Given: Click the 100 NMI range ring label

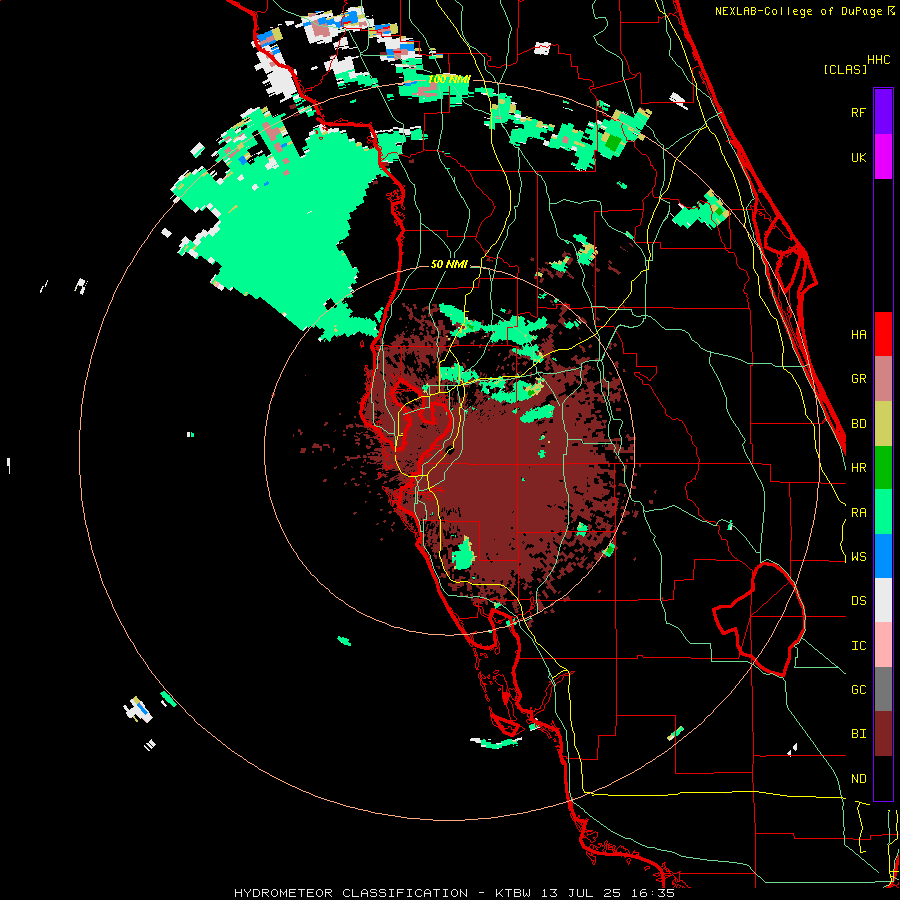Looking at the screenshot, I should 449,79.
